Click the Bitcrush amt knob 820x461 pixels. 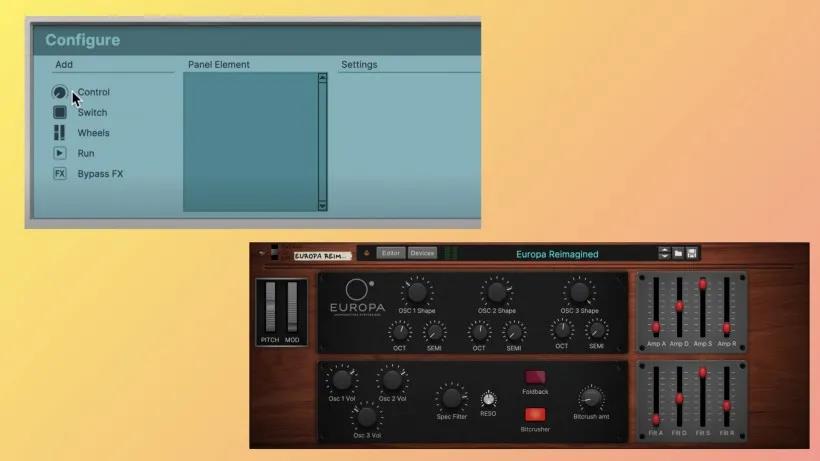[x=591, y=399]
